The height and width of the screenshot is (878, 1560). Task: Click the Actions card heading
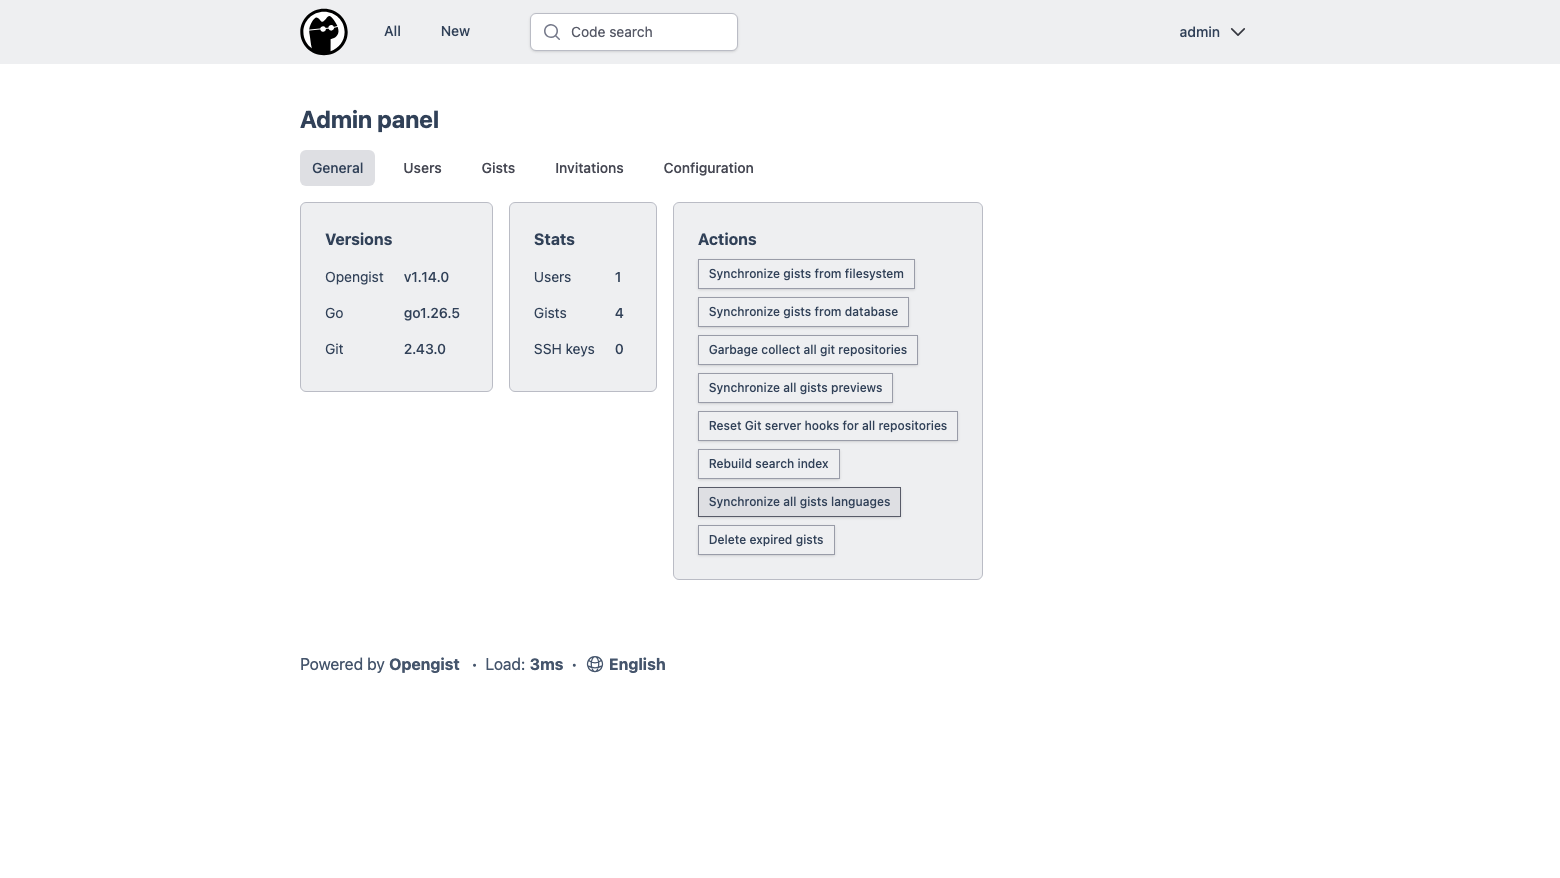(727, 239)
